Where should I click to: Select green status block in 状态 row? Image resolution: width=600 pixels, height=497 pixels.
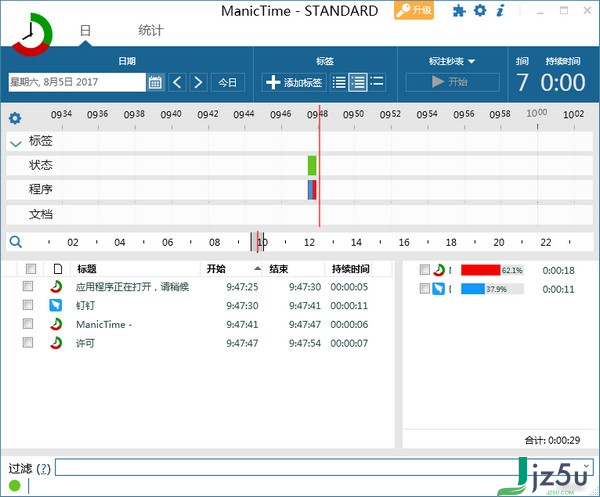click(x=312, y=165)
